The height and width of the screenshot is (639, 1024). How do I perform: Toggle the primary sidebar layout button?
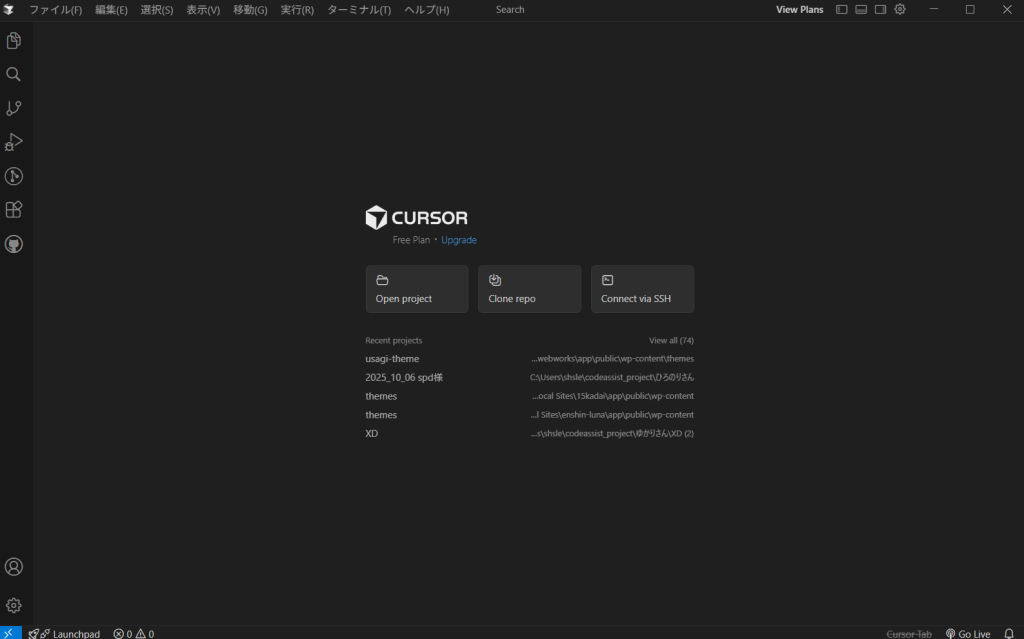click(842, 10)
